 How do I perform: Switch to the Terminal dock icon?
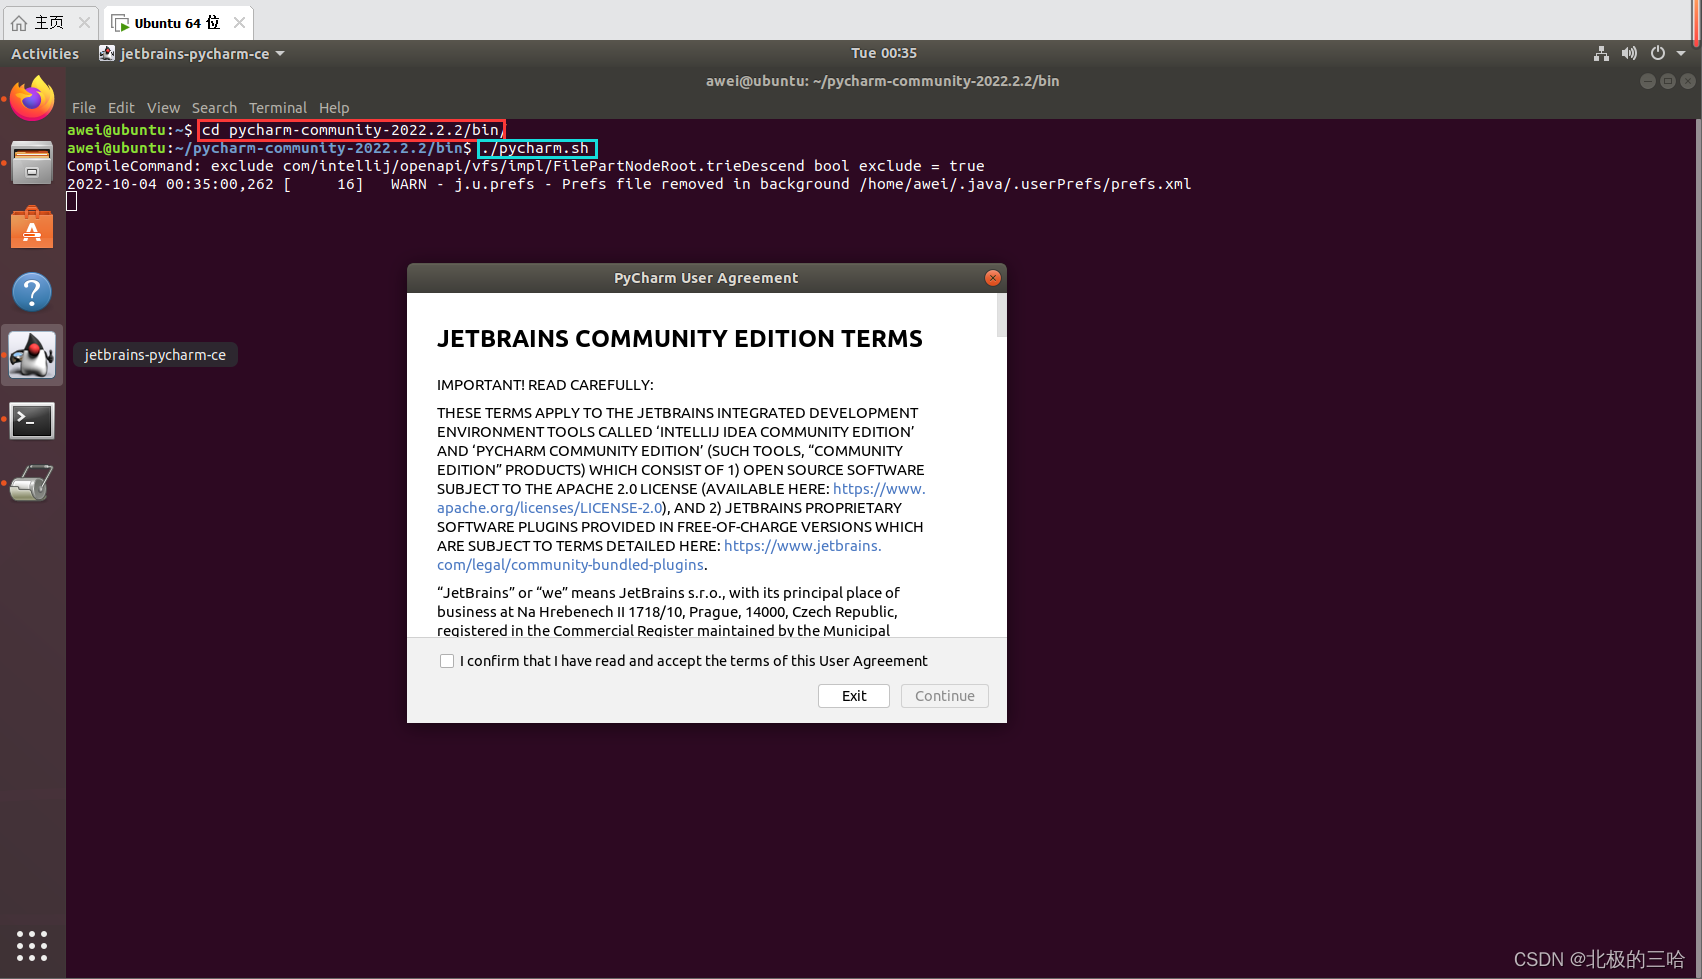tap(32, 421)
